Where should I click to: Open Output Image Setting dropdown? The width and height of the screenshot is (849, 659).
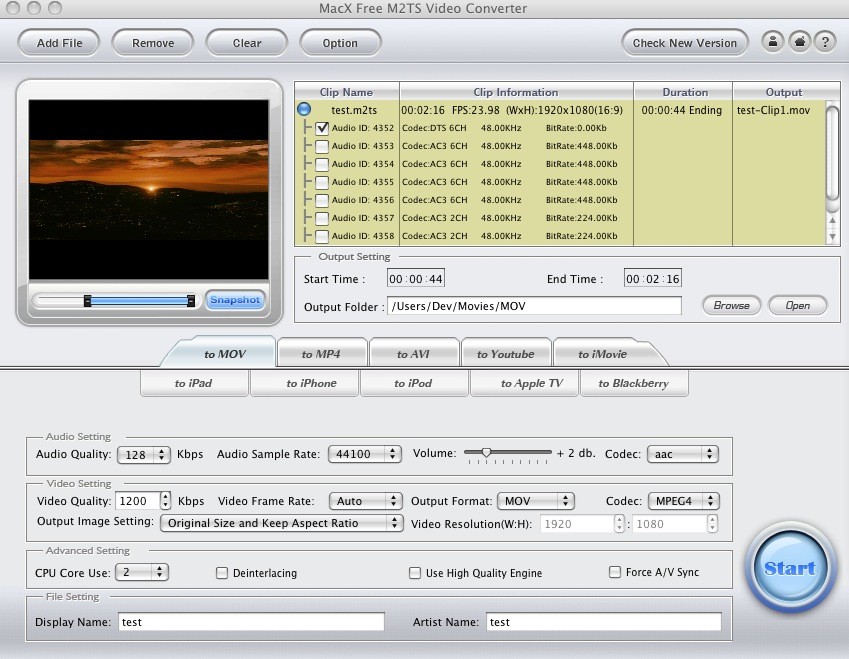click(x=282, y=523)
